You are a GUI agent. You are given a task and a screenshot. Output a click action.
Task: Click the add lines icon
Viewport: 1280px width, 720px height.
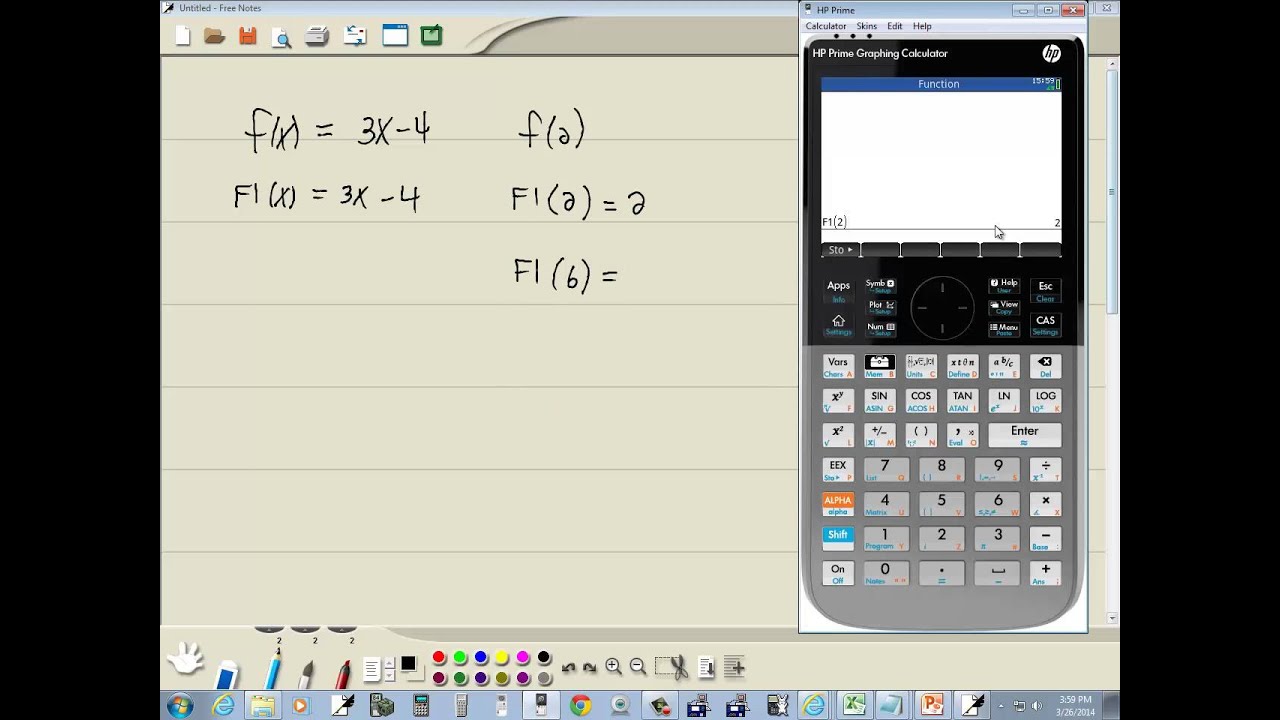click(x=734, y=666)
